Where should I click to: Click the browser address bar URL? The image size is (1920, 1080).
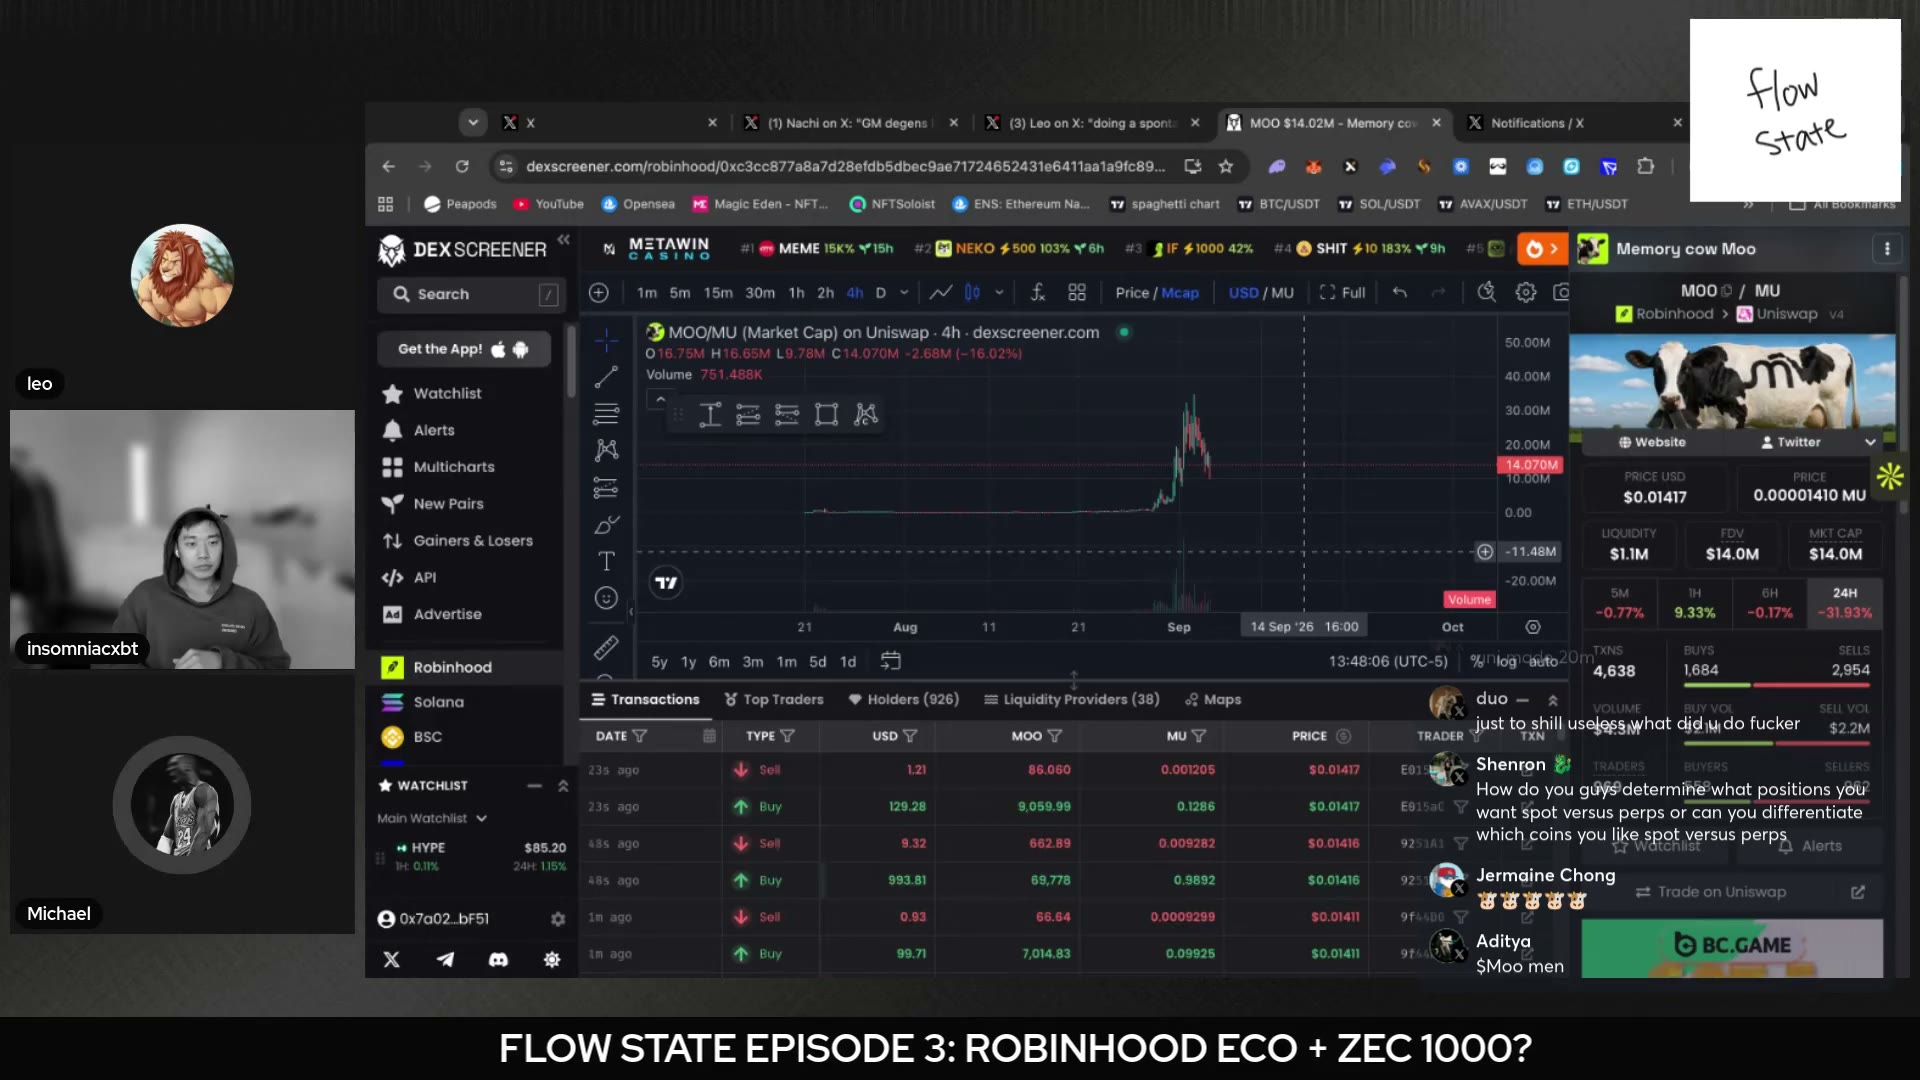point(845,166)
